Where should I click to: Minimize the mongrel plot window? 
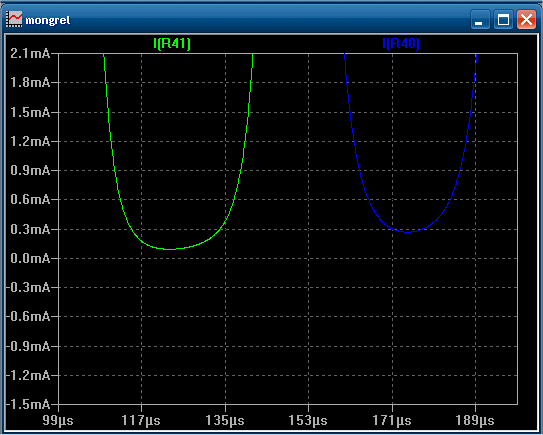click(480, 19)
